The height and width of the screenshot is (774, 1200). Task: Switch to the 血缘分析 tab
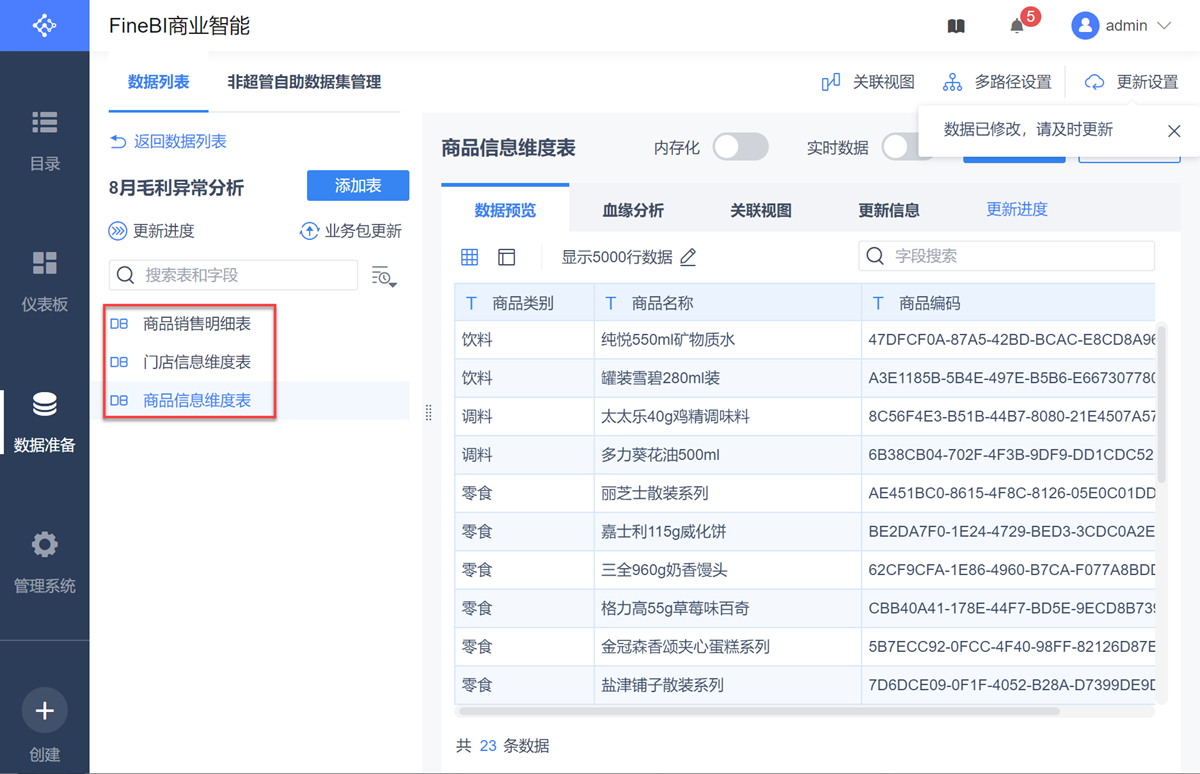click(x=633, y=210)
